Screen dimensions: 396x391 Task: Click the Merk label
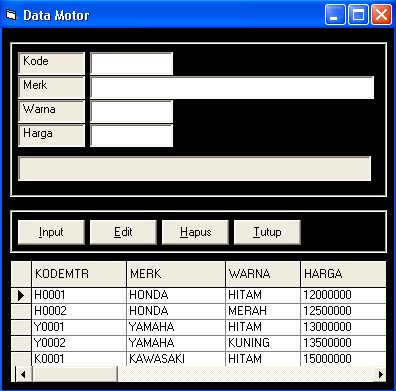pyautogui.click(x=52, y=87)
